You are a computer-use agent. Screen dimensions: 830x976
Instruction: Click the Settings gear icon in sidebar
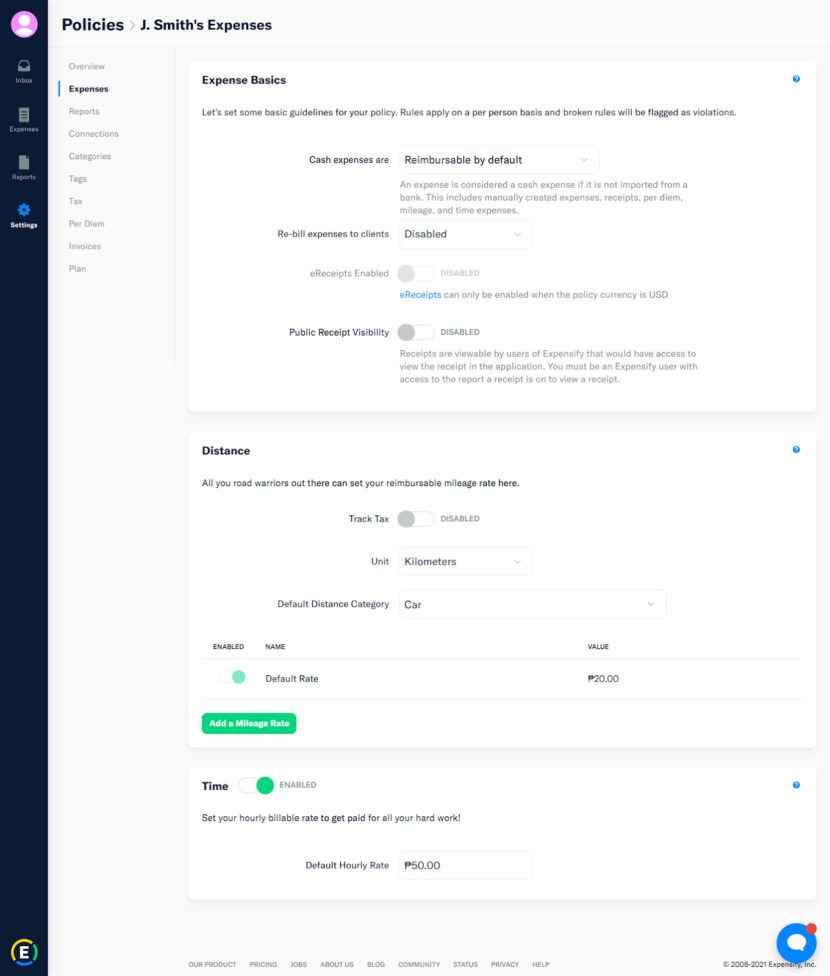point(23,210)
